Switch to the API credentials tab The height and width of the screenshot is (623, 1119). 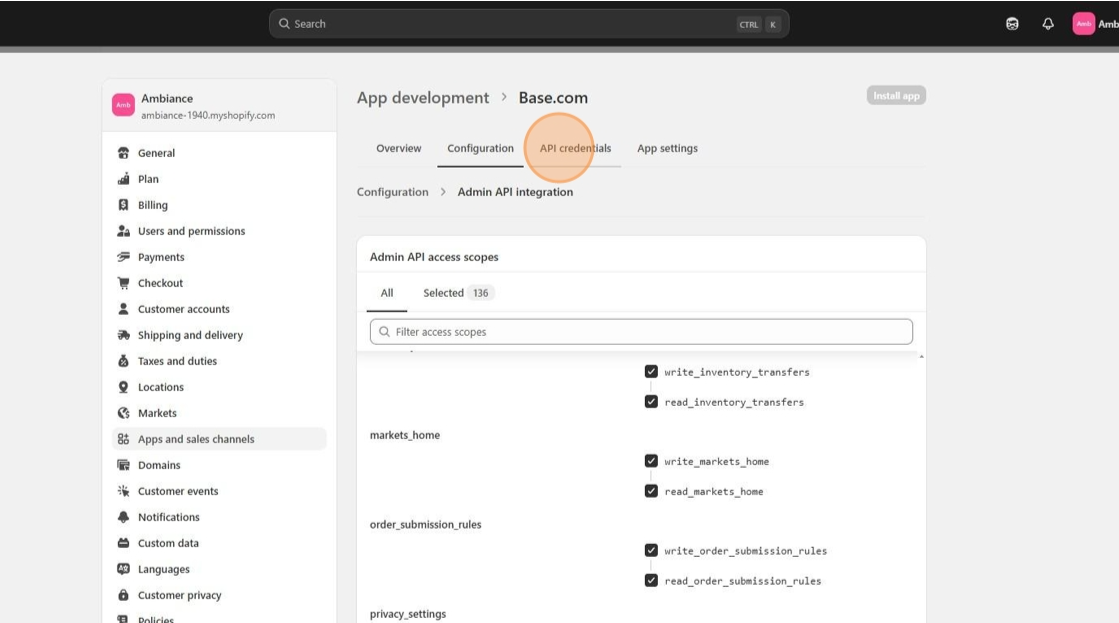pos(575,148)
